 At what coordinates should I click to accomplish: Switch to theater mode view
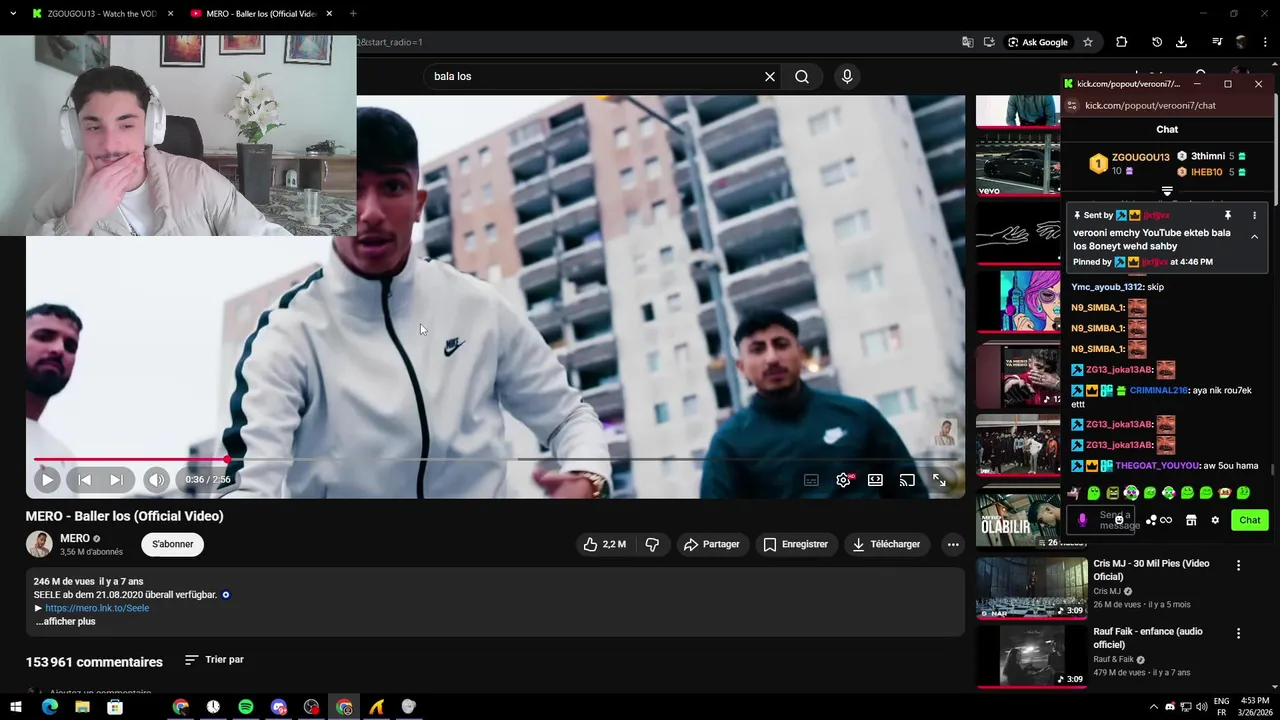875,480
